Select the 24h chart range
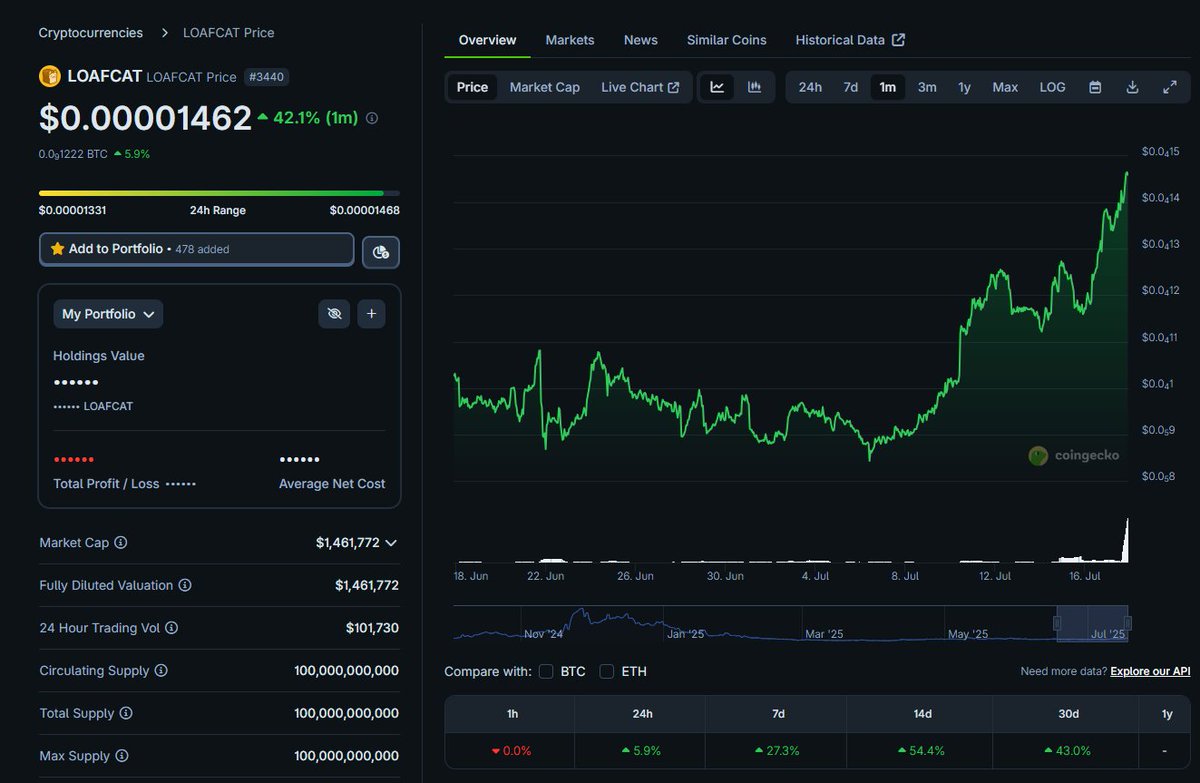Image resolution: width=1200 pixels, height=783 pixels. pos(810,87)
